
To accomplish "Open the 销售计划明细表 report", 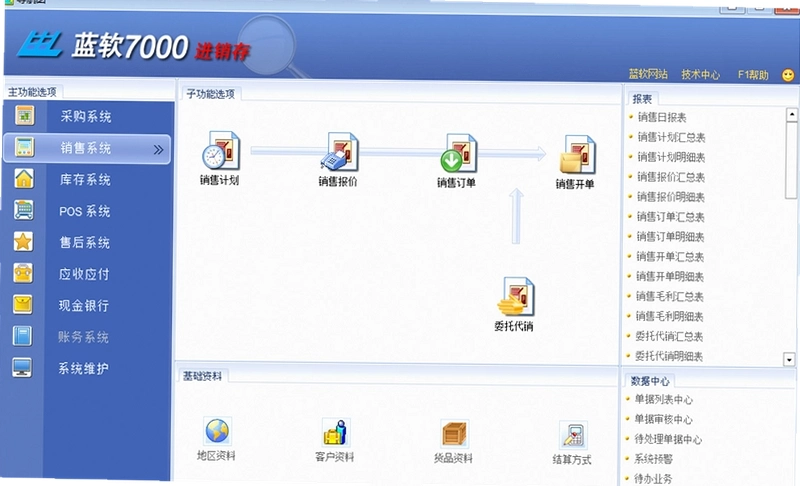I will (x=671, y=157).
